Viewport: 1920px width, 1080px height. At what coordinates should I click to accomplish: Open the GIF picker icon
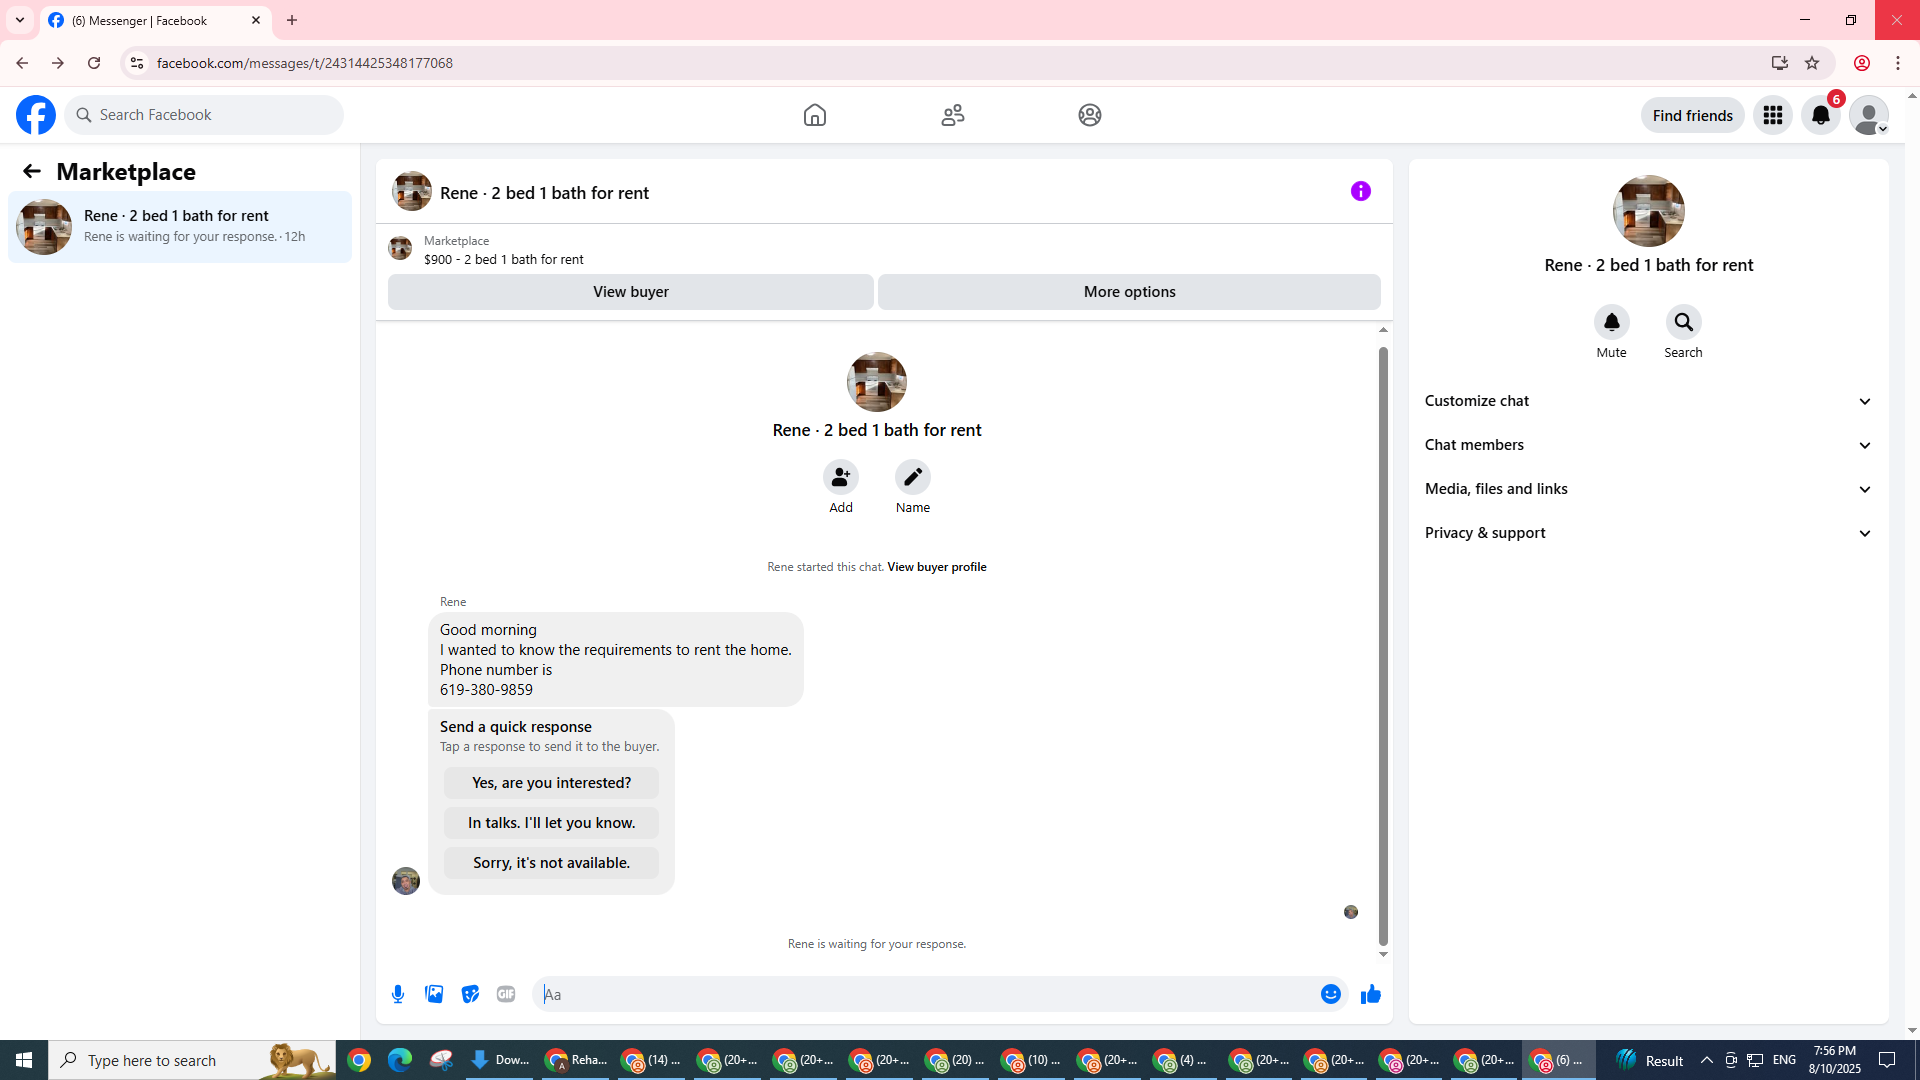(x=506, y=994)
